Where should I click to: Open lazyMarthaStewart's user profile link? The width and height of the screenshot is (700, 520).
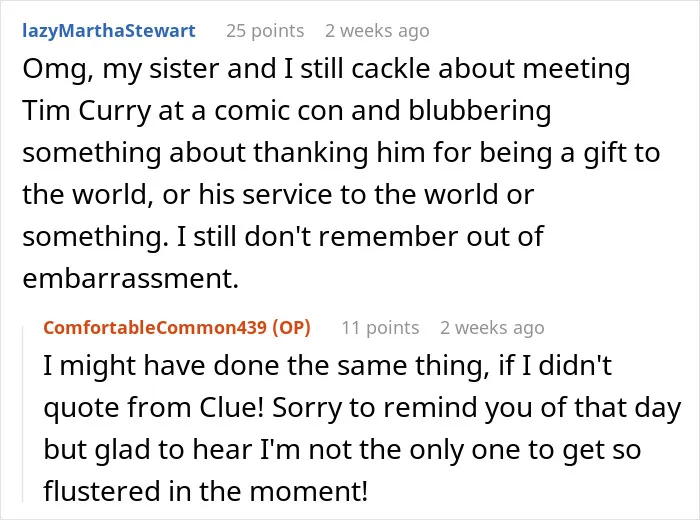pos(109,31)
